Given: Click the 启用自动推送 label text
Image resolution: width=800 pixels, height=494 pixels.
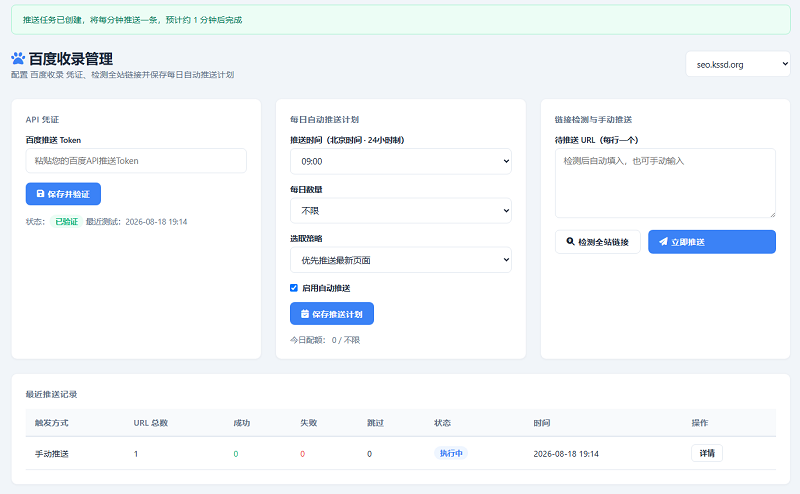Looking at the screenshot, I should [326, 288].
